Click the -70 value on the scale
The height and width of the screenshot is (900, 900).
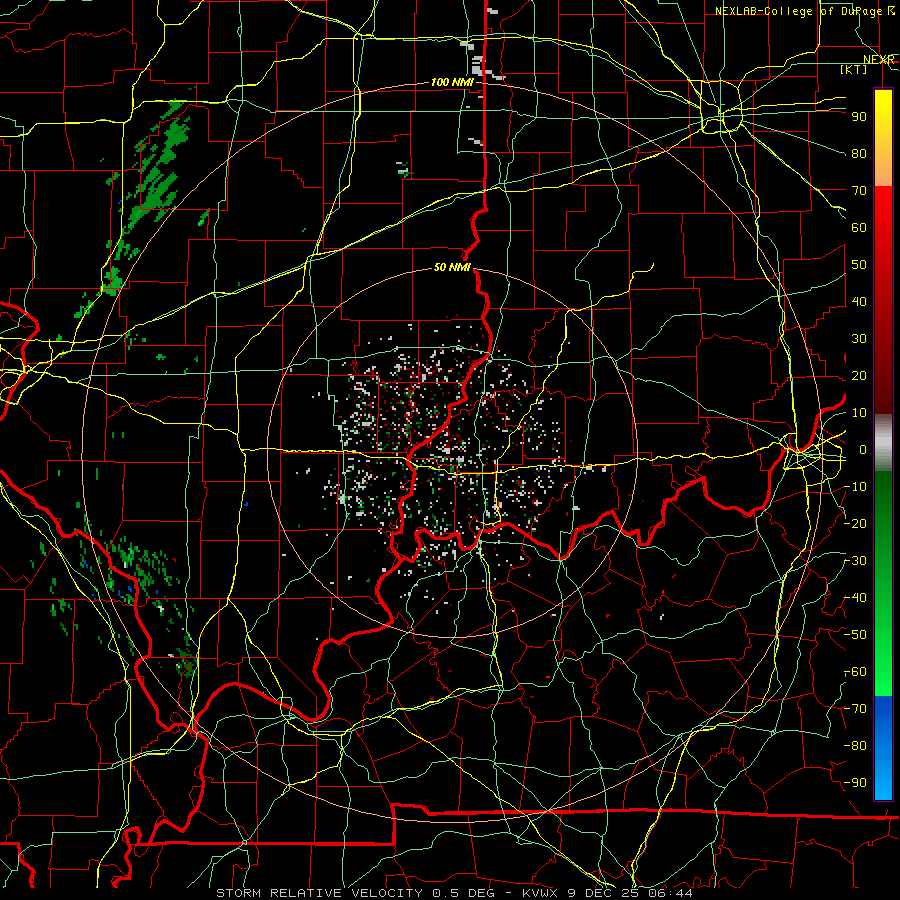tap(856, 709)
